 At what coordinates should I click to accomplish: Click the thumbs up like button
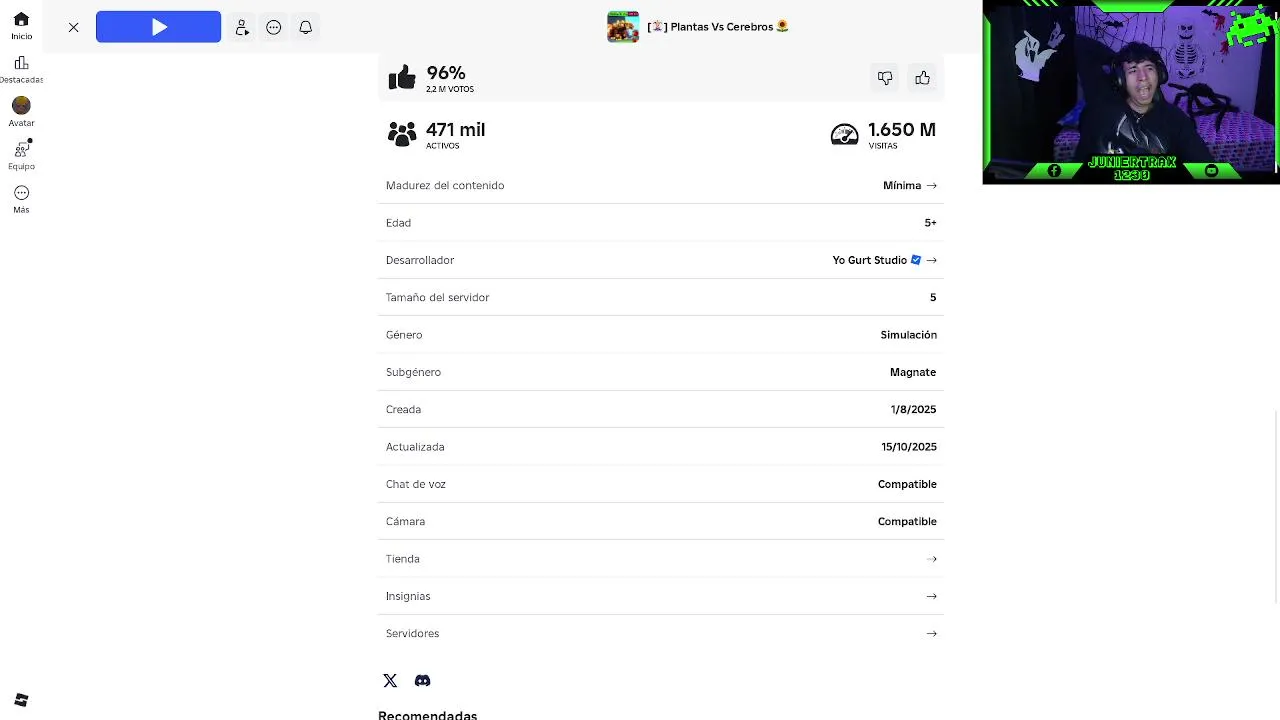tap(922, 77)
